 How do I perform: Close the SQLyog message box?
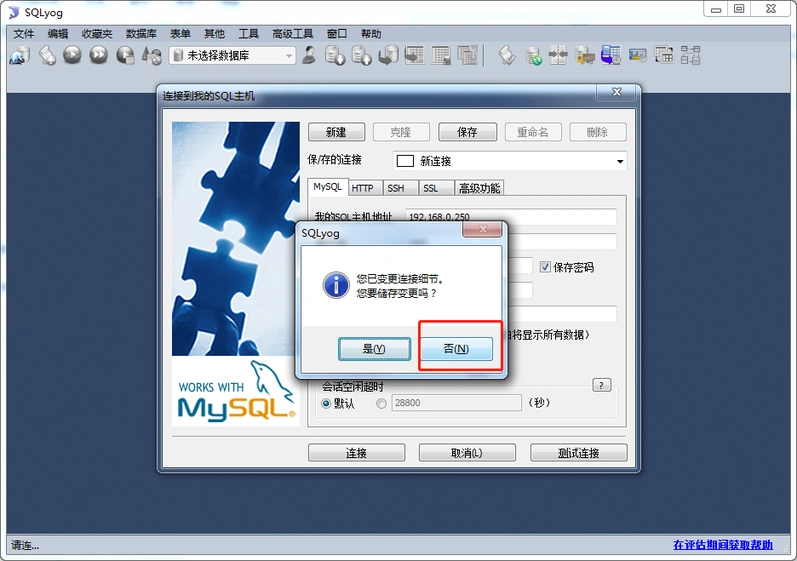pos(483,229)
